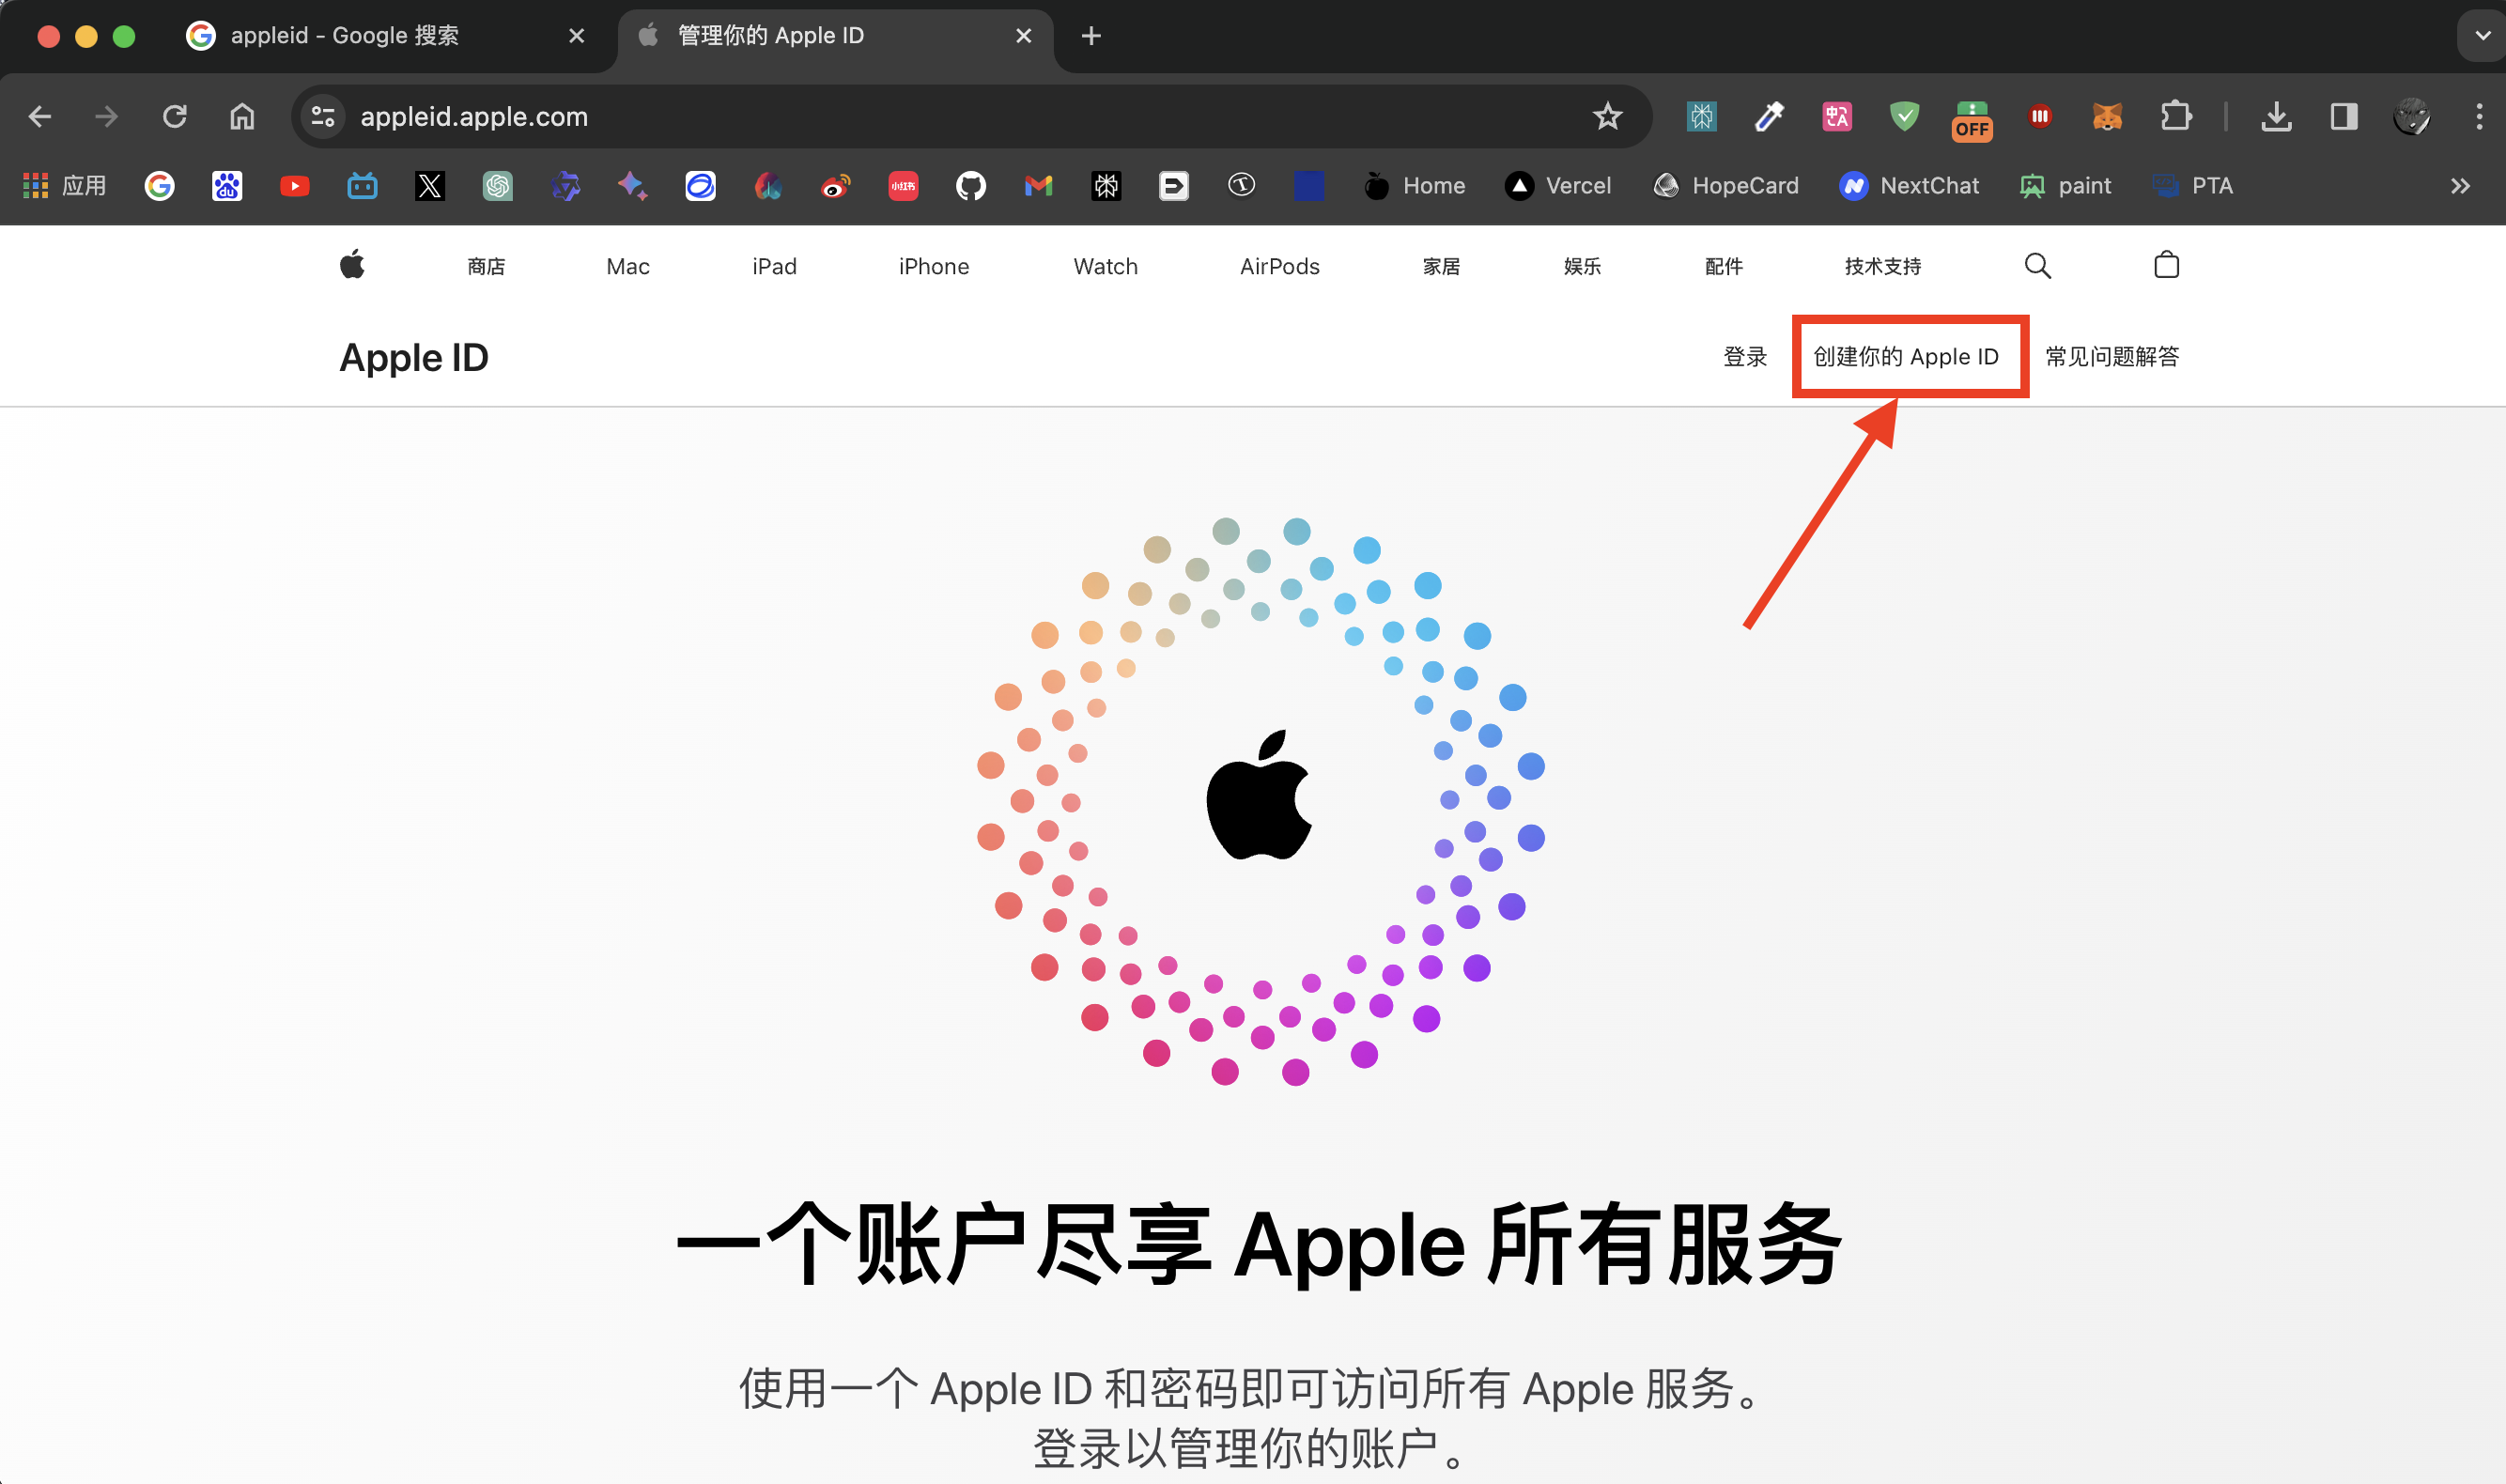Click the OFF extension toggle icon
This screenshot has height=1484, width=2506.
[1972, 120]
